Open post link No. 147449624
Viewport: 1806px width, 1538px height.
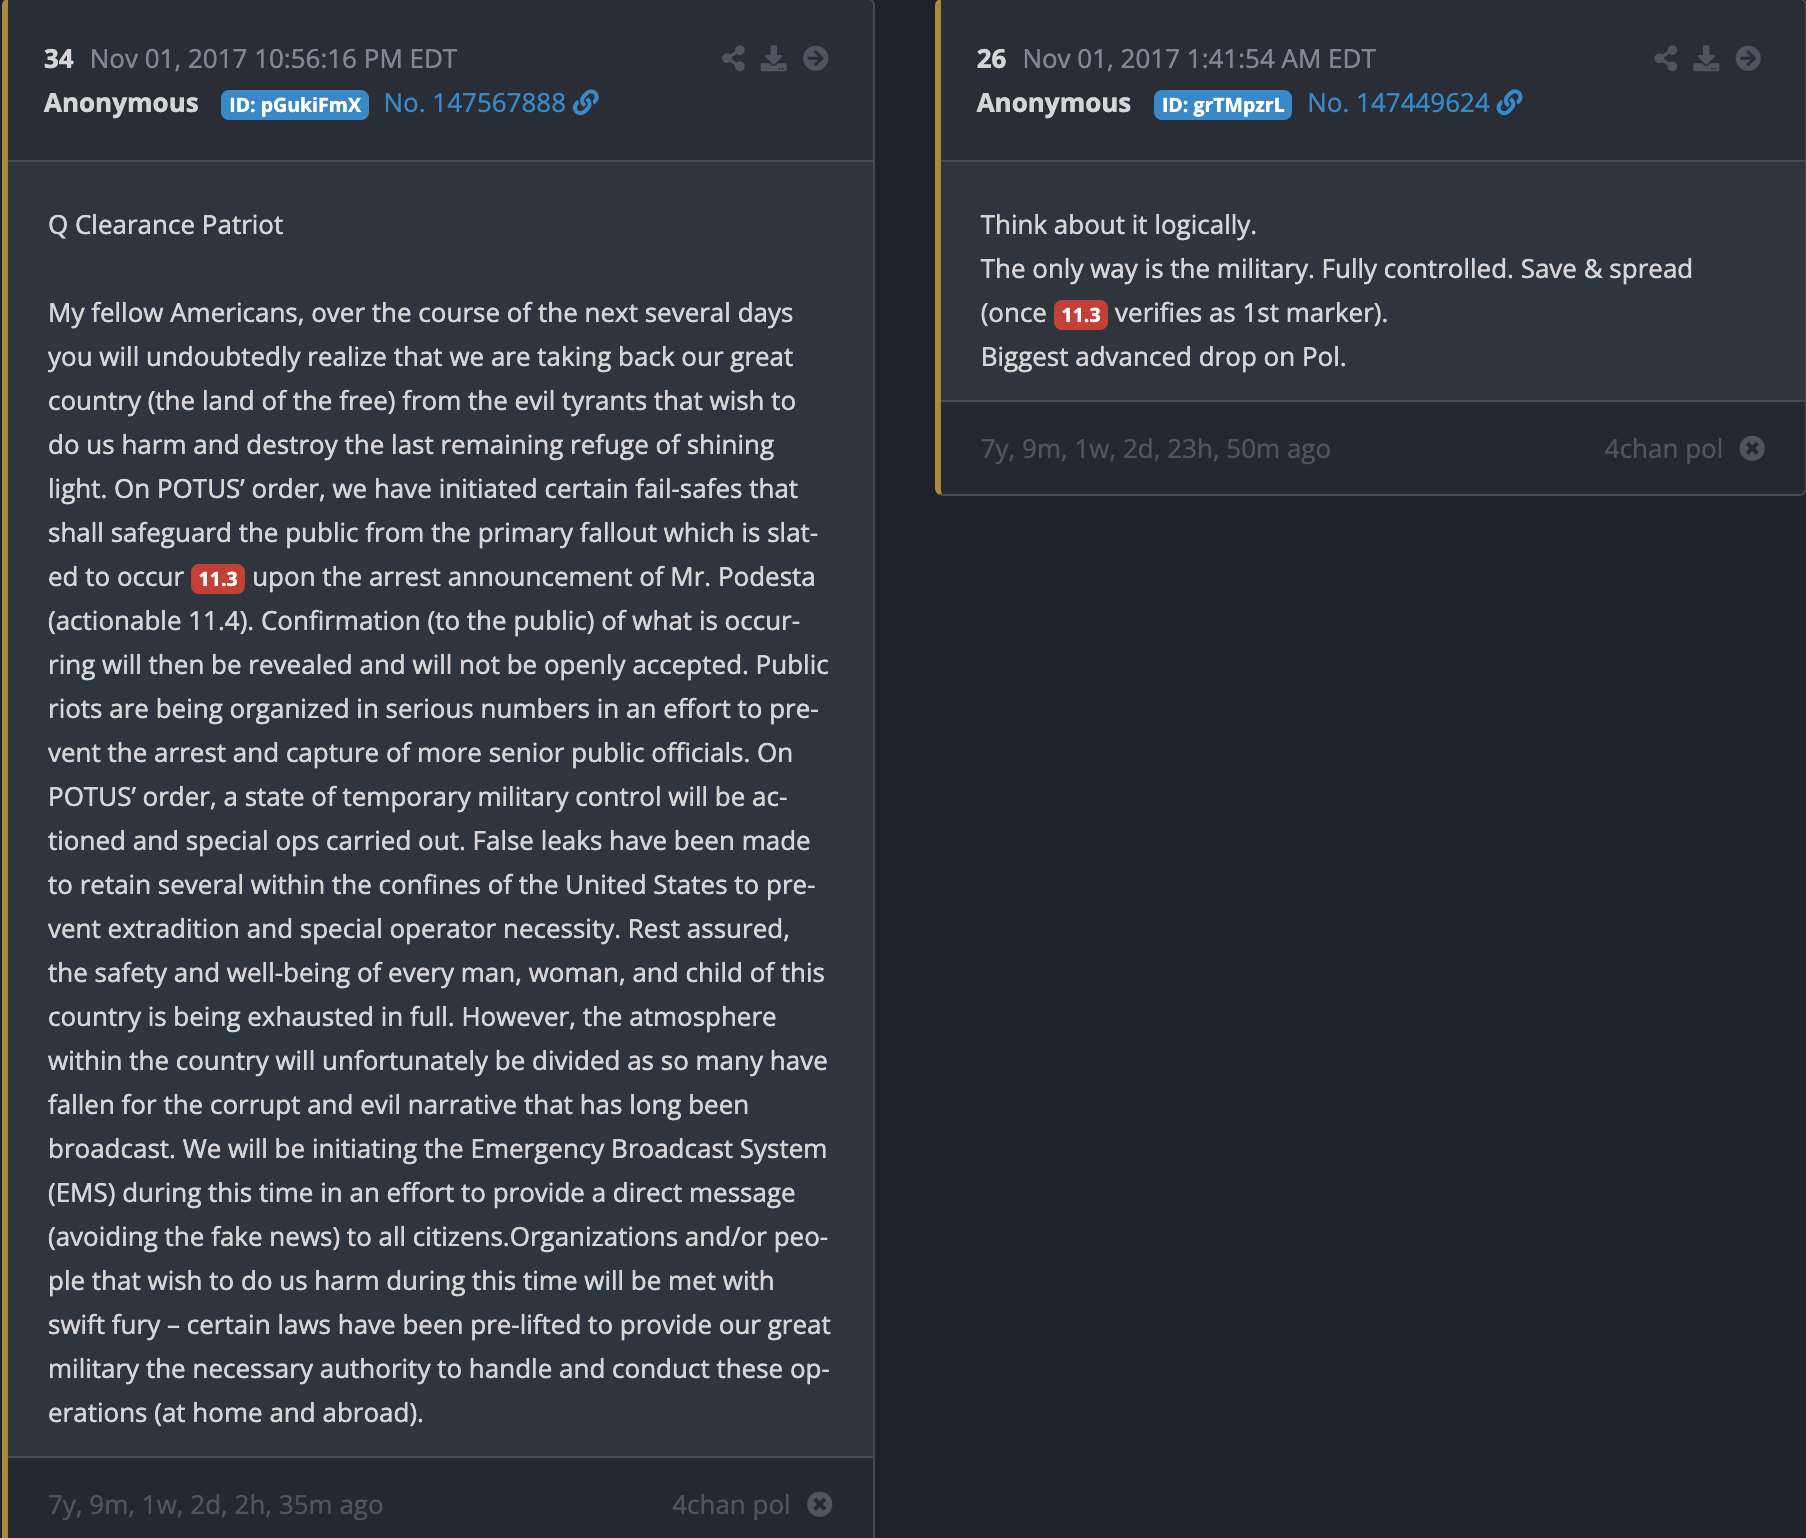1398,103
